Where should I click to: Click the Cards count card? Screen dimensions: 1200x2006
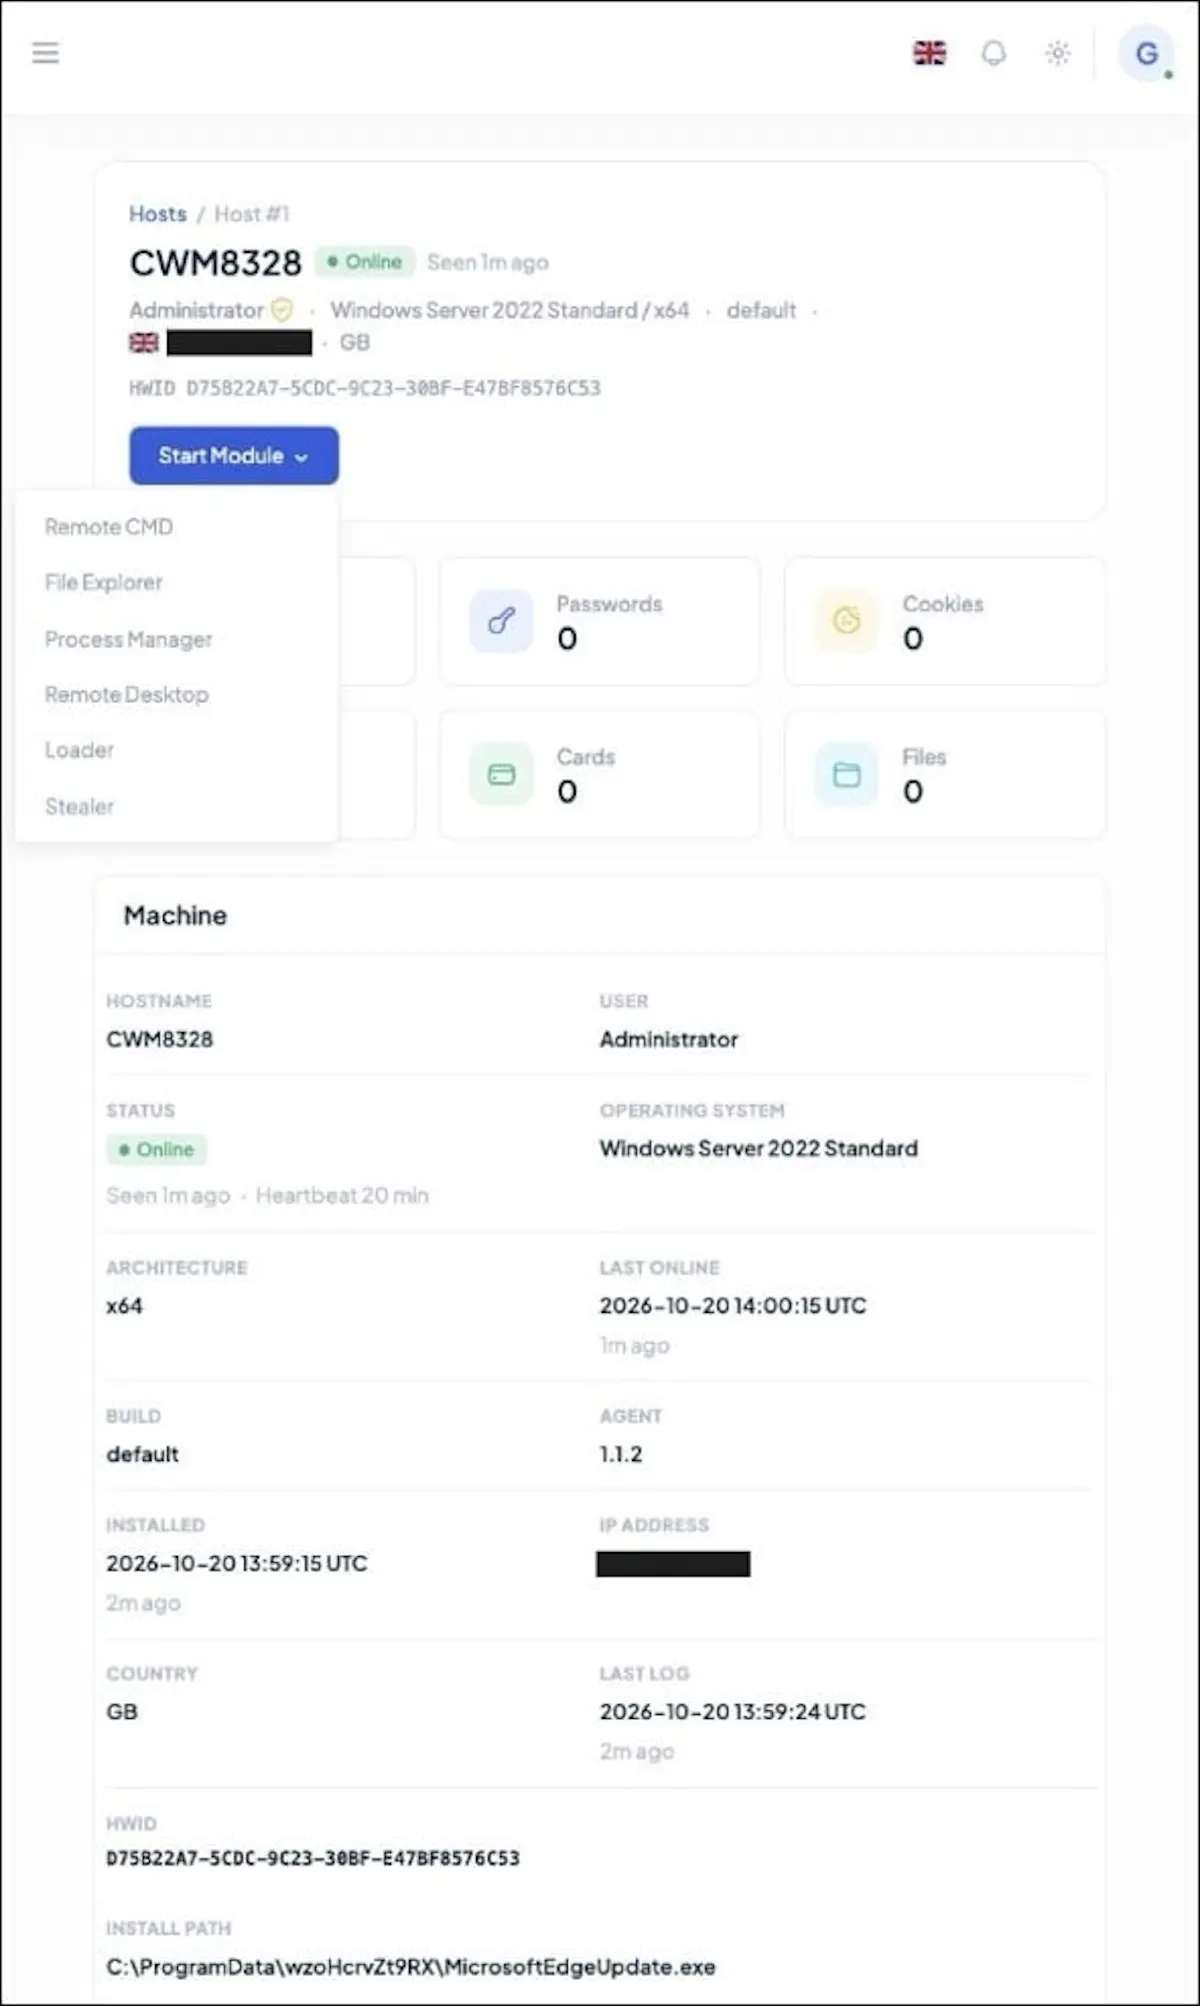click(599, 775)
